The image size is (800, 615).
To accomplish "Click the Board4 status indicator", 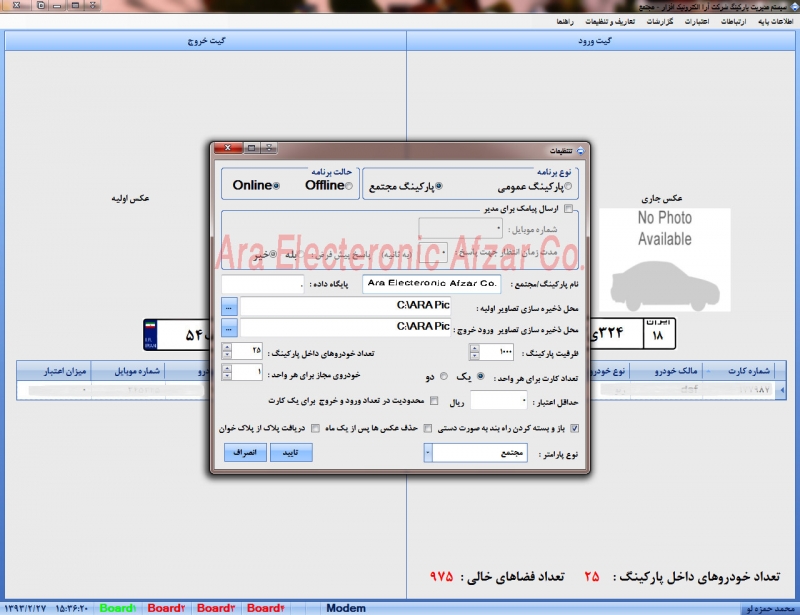I will point(265,608).
